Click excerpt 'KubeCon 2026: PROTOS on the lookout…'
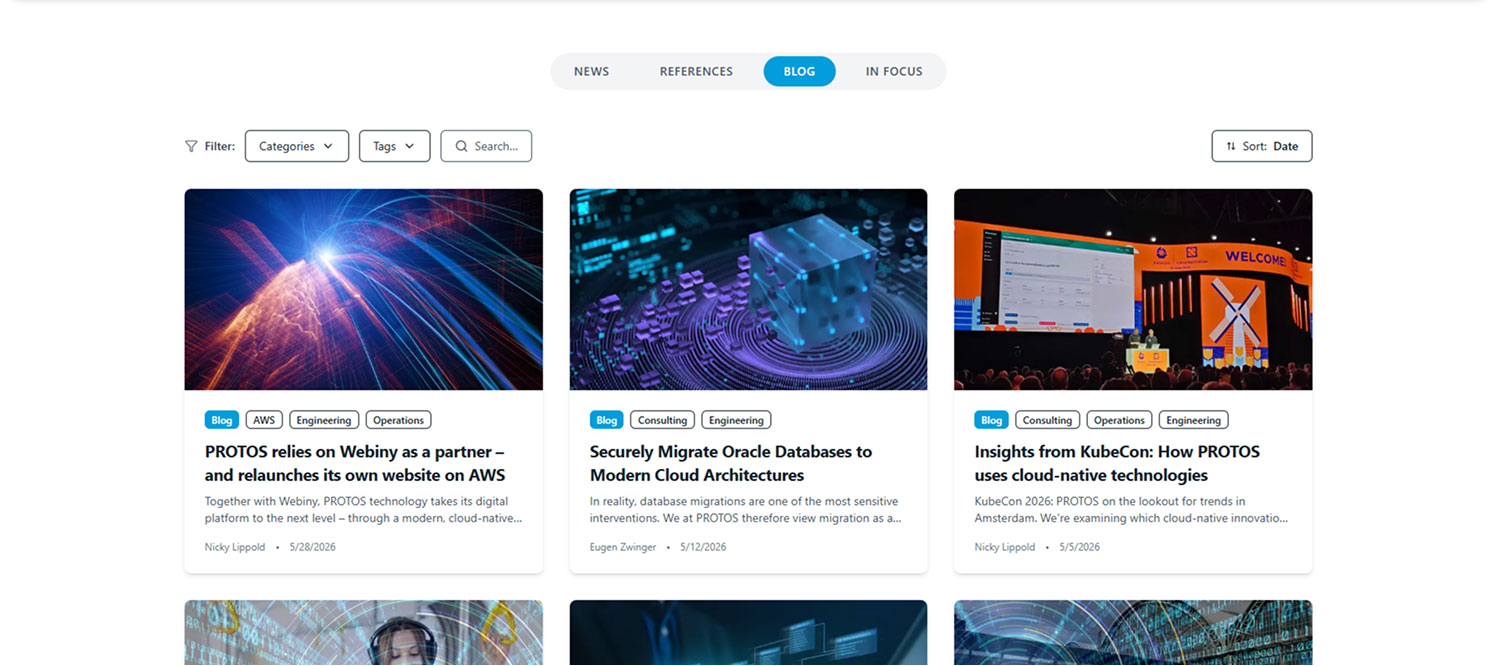Image resolution: width=1499 pixels, height=666 pixels. (x=1131, y=510)
